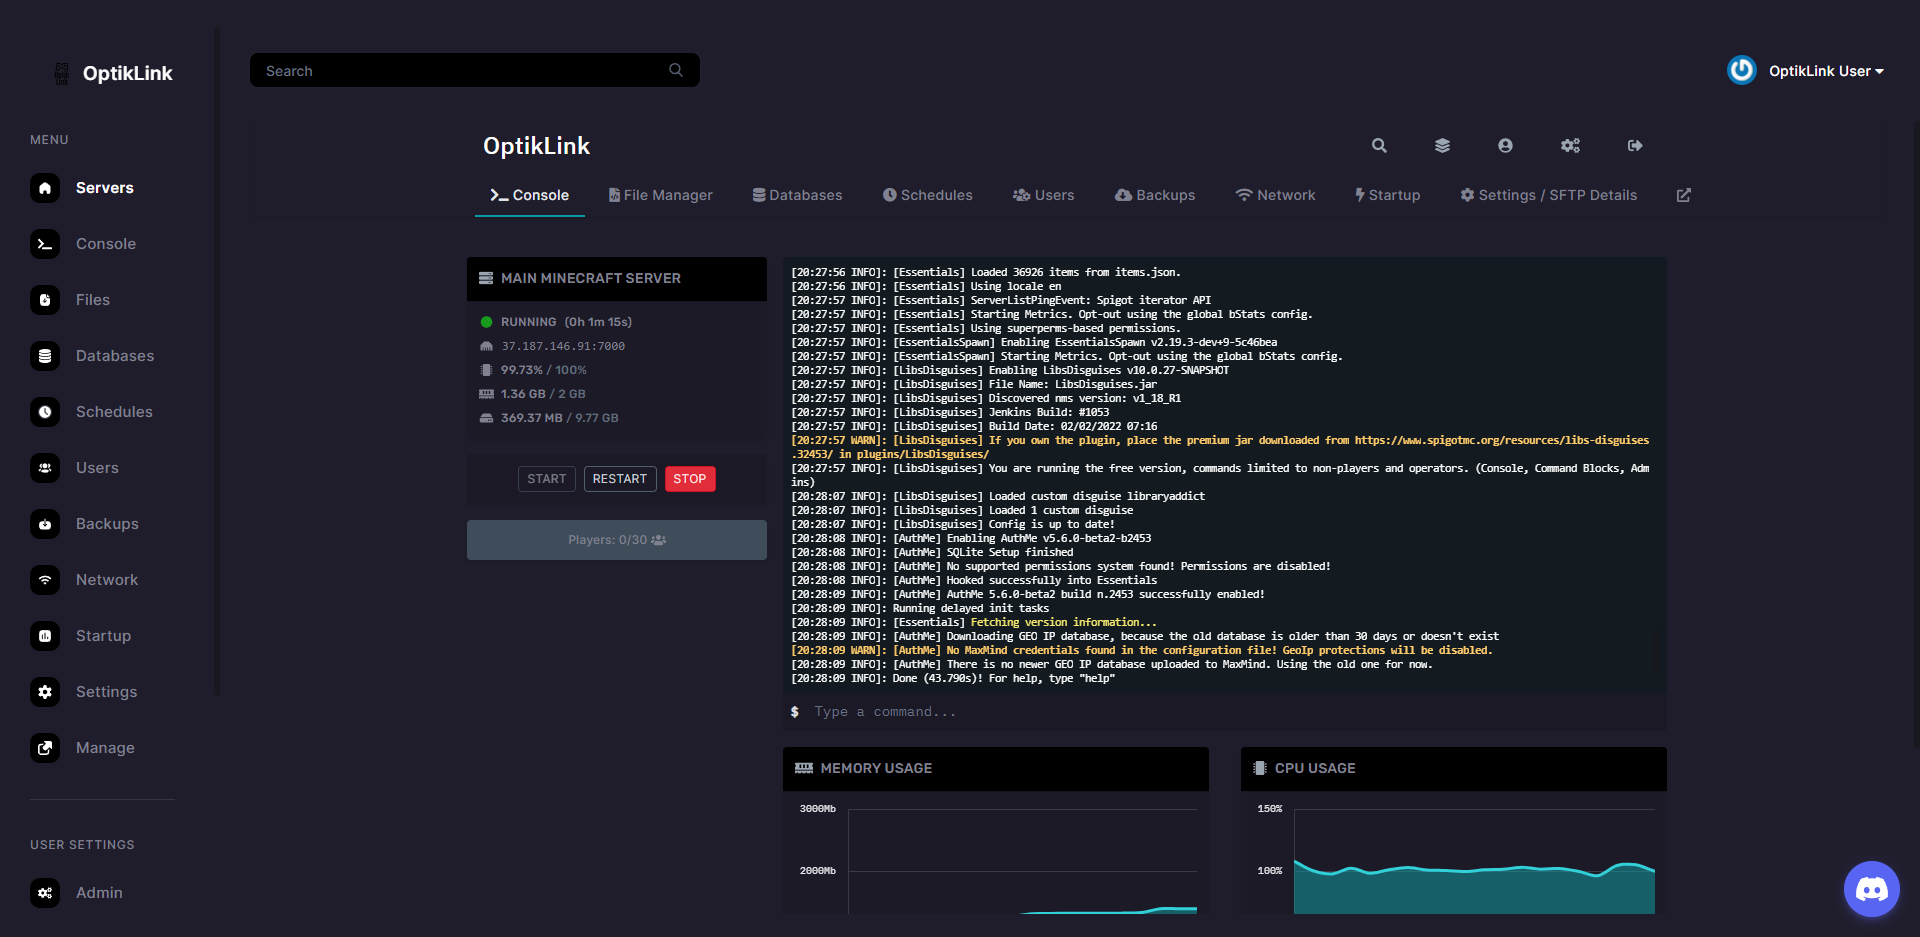Click the MEMORY USAGE chart header
The image size is (1920, 937).
point(996,769)
